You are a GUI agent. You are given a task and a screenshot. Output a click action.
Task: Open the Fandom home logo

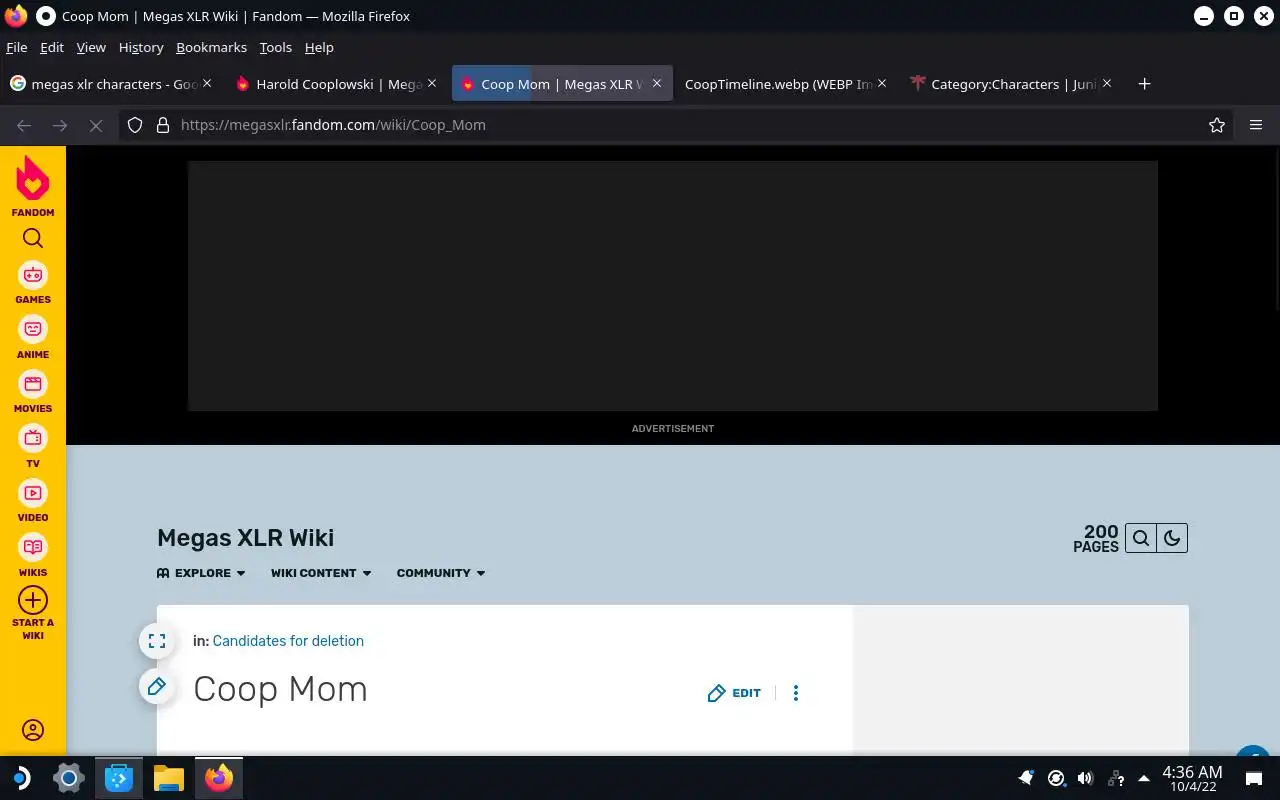coord(33,186)
